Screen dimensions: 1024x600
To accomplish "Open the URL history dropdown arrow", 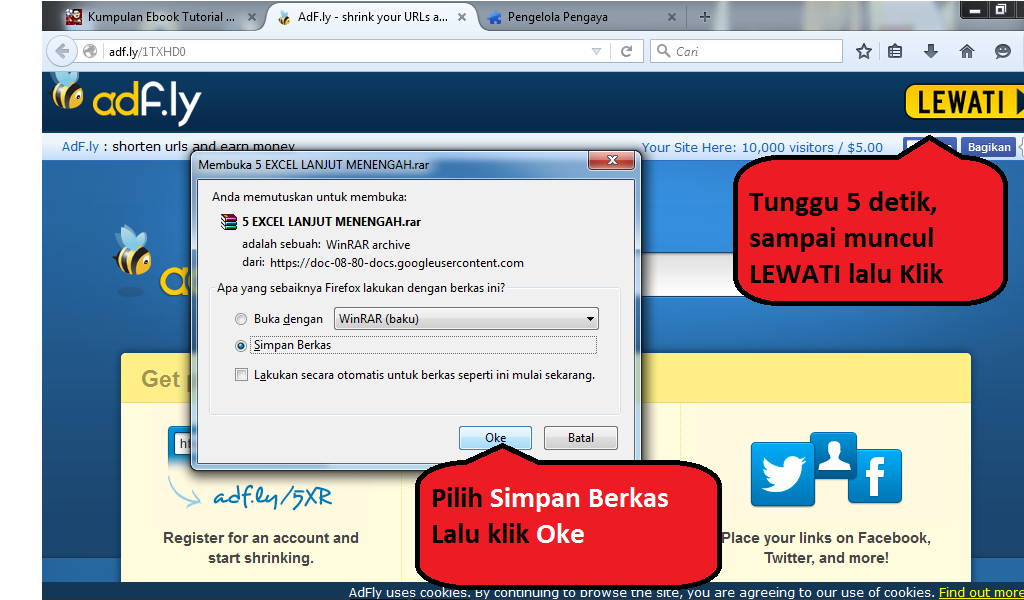I will coord(596,51).
